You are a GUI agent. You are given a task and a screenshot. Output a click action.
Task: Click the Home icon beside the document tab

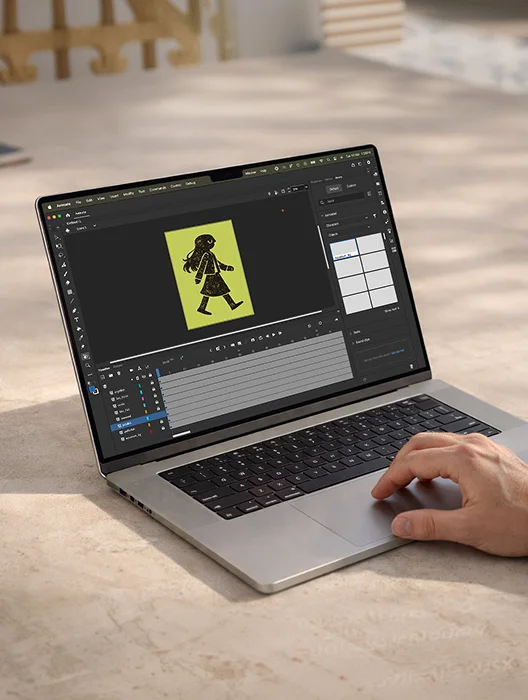tap(68, 215)
